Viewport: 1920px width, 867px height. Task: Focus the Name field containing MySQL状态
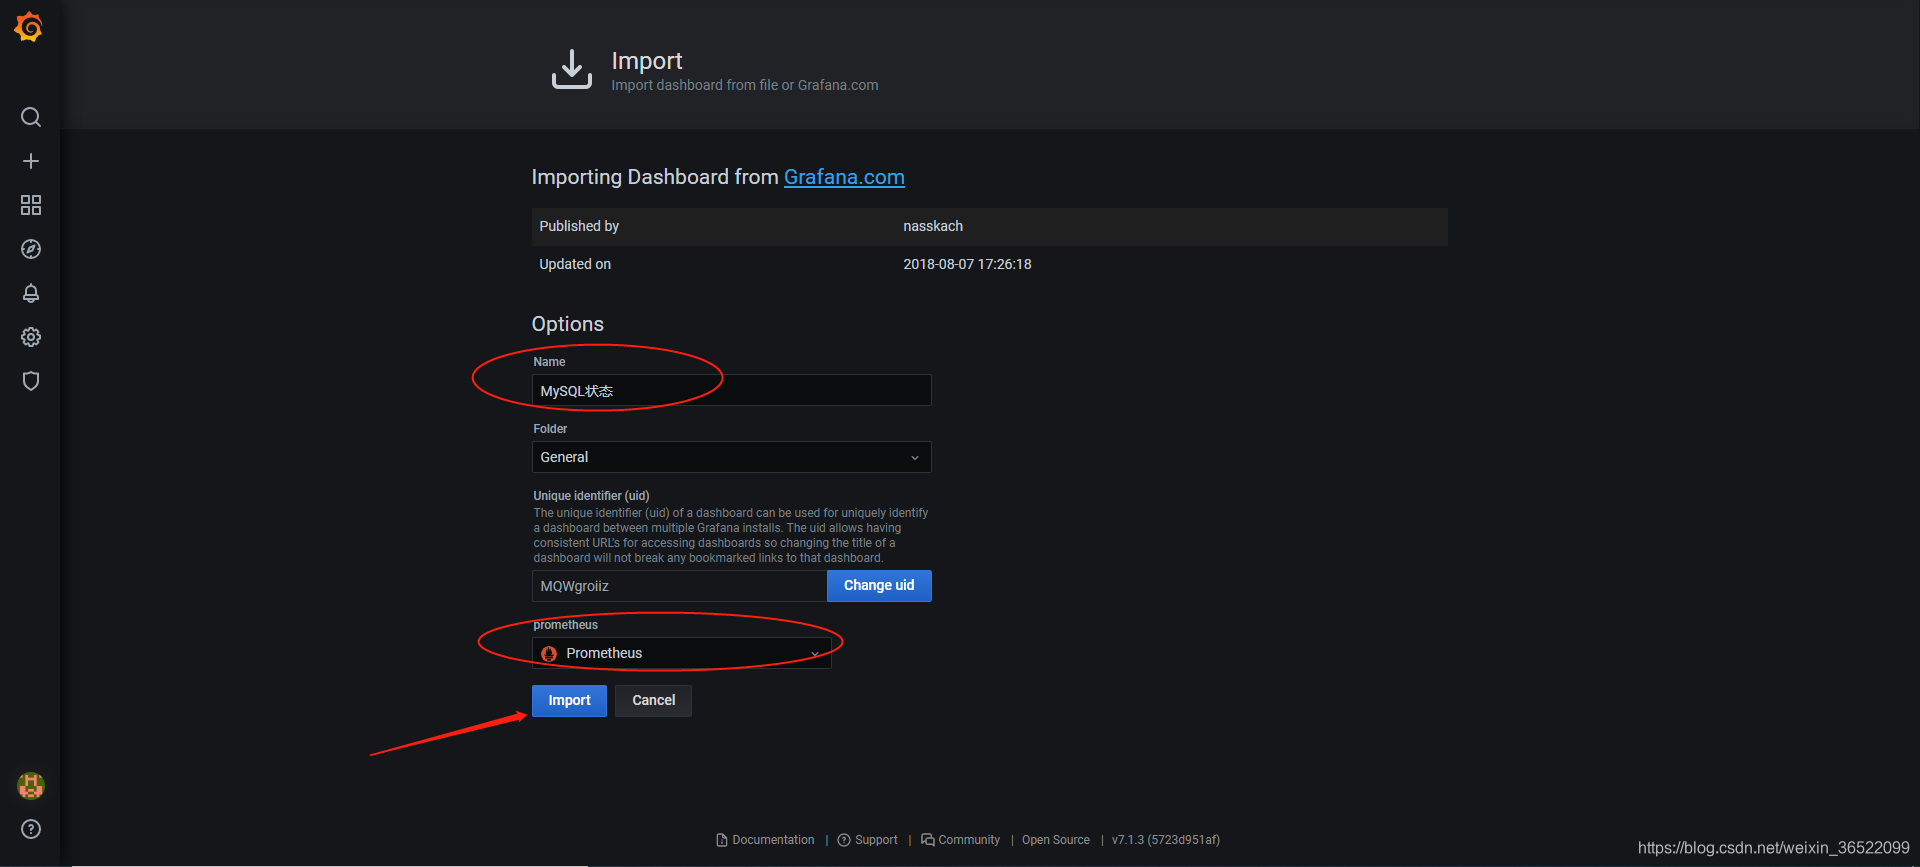[731, 390]
